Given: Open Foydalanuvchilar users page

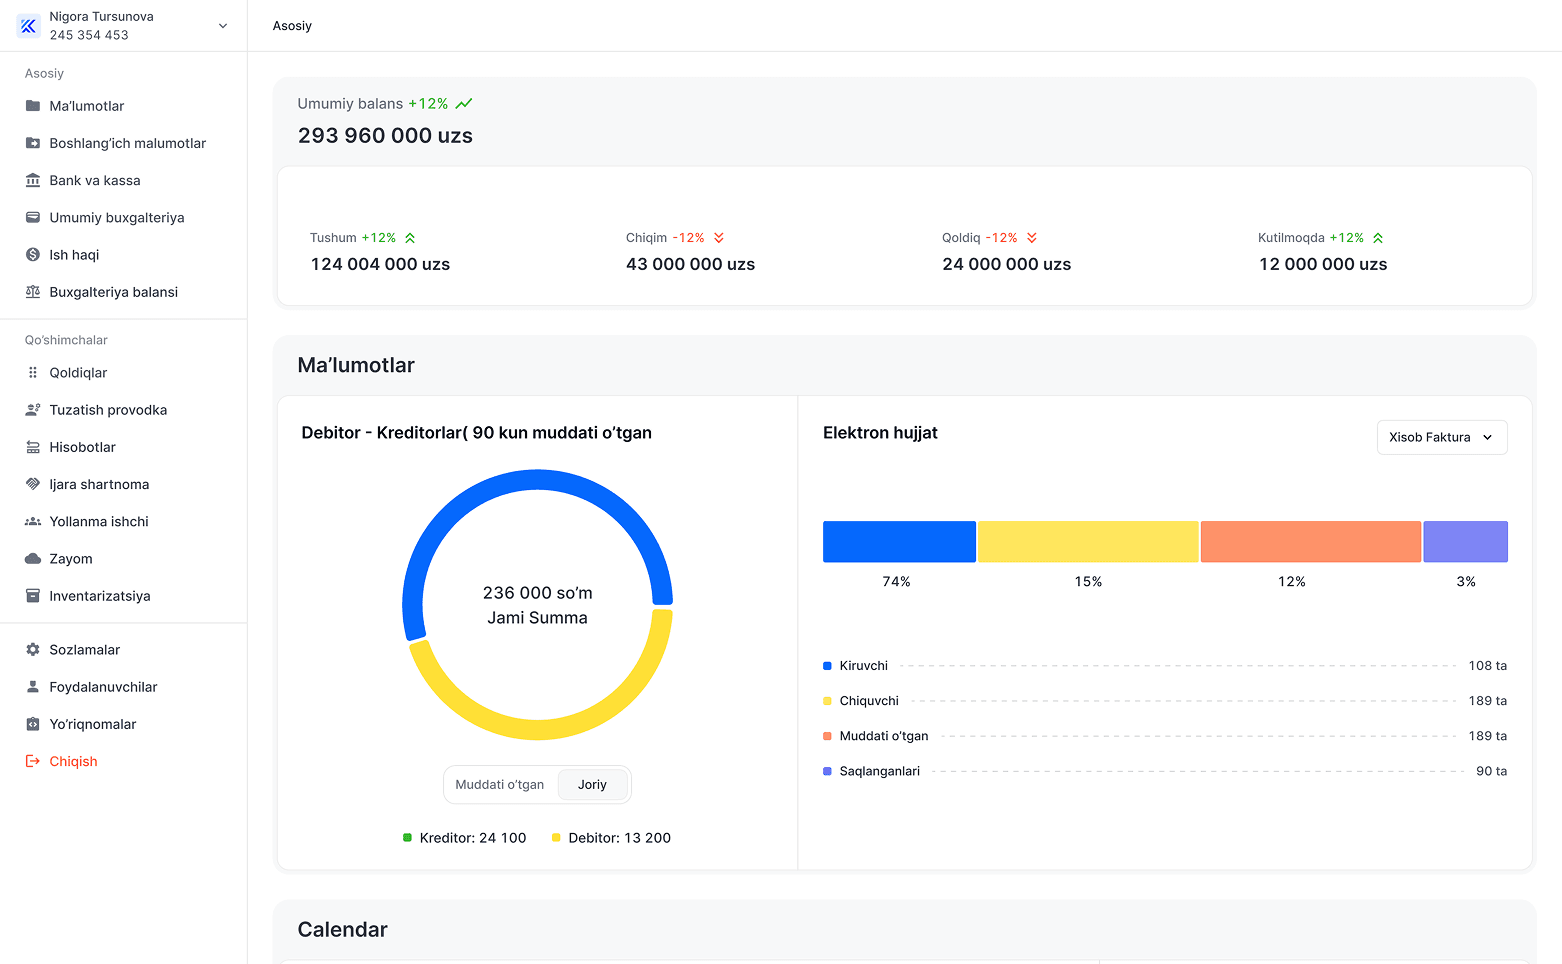Looking at the screenshot, I should (x=103, y=687).
